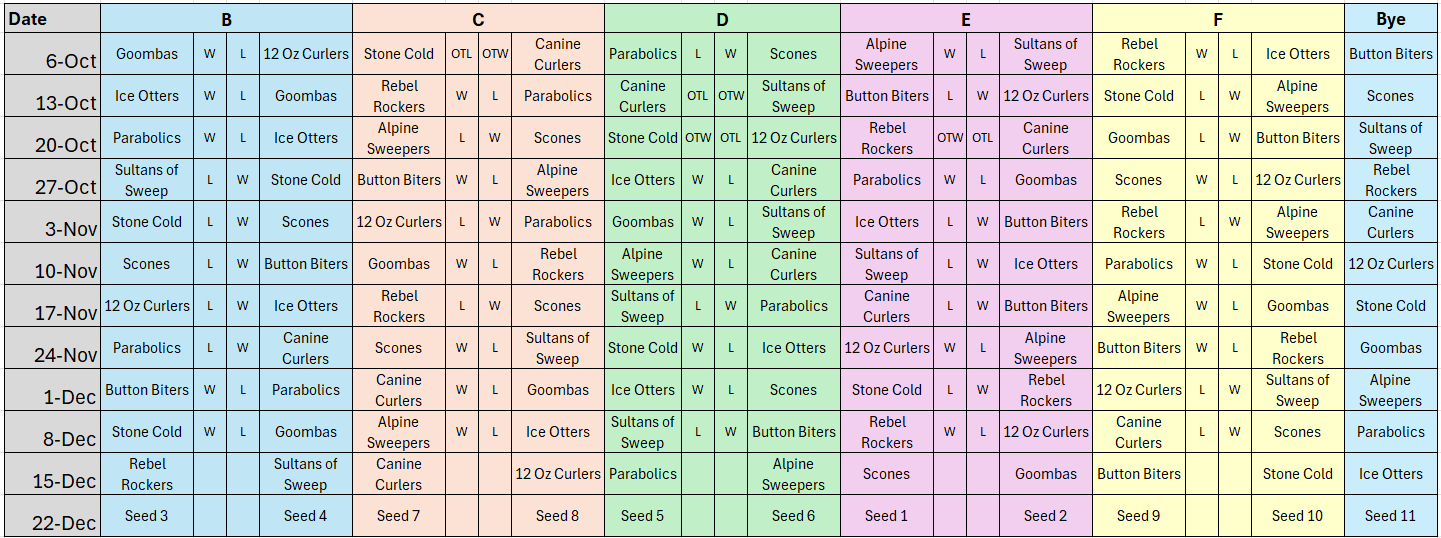Select the D group header cell
Image resolution: width=1441 pixels, height=538 pixels.
coord(722,18)
